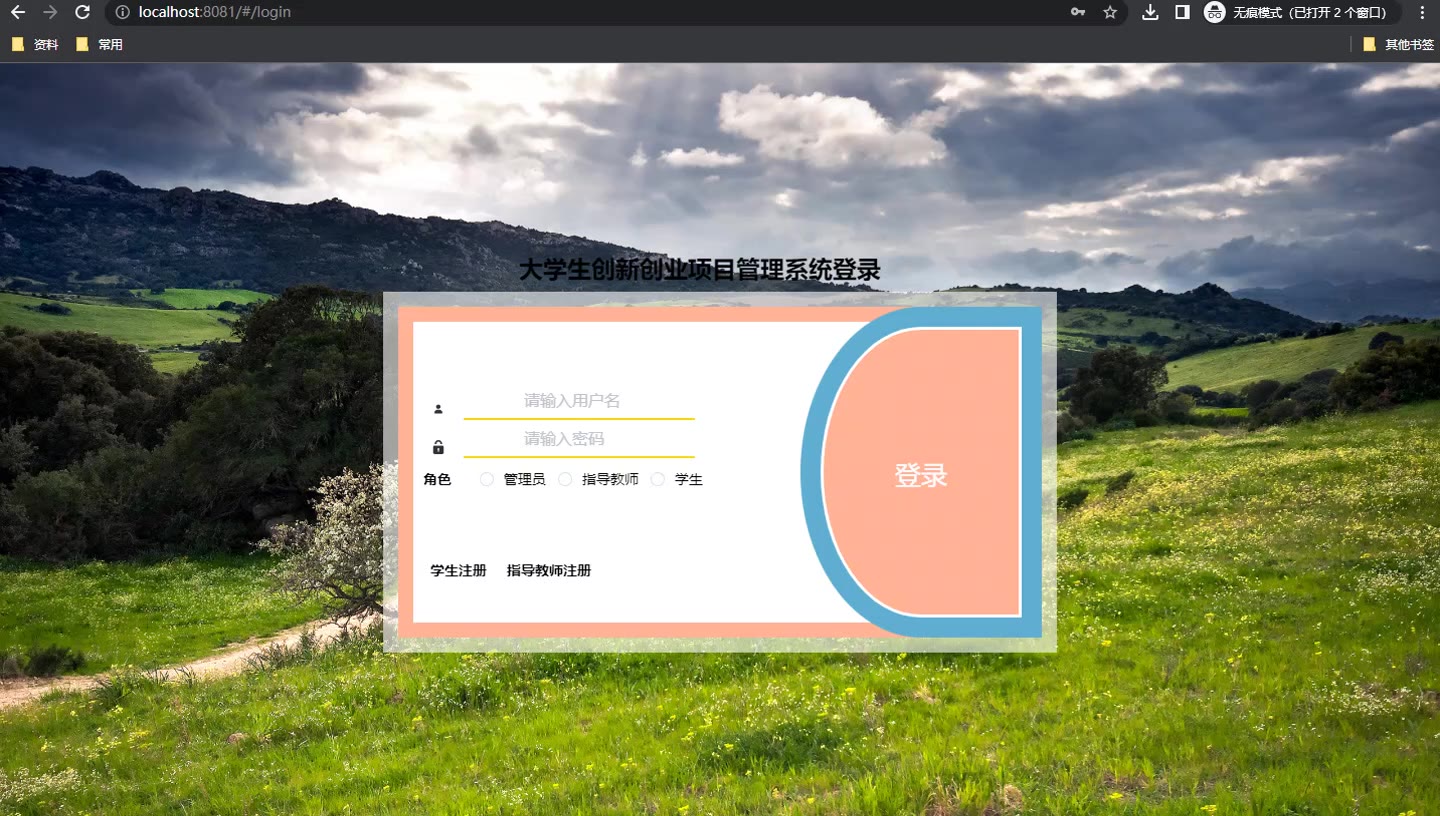Viewport: 1440px width, 816px height.
Task: Toggle the browser side panel icon
Action: tap(1182, 12)
